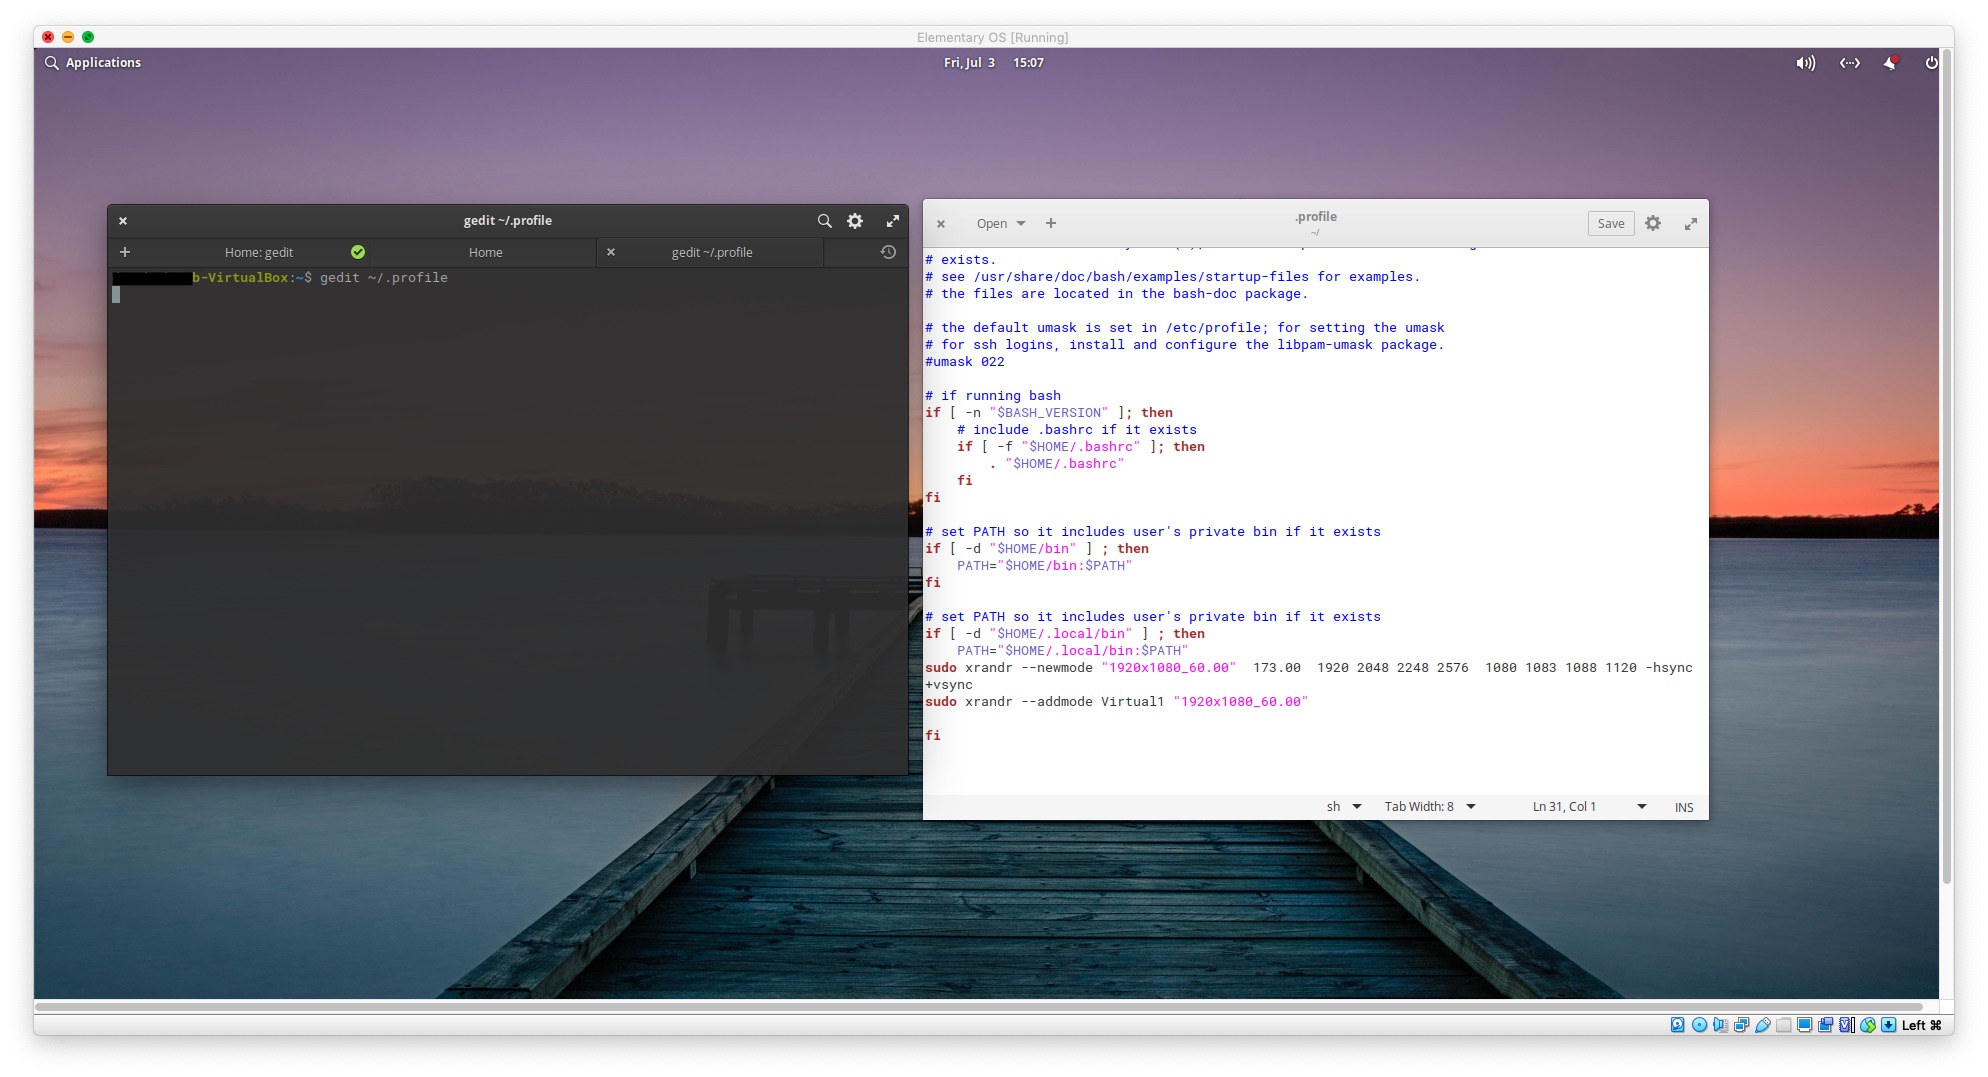Click the '# if running bash' comment line
Screen dimensions: 1988x1077
993,396
